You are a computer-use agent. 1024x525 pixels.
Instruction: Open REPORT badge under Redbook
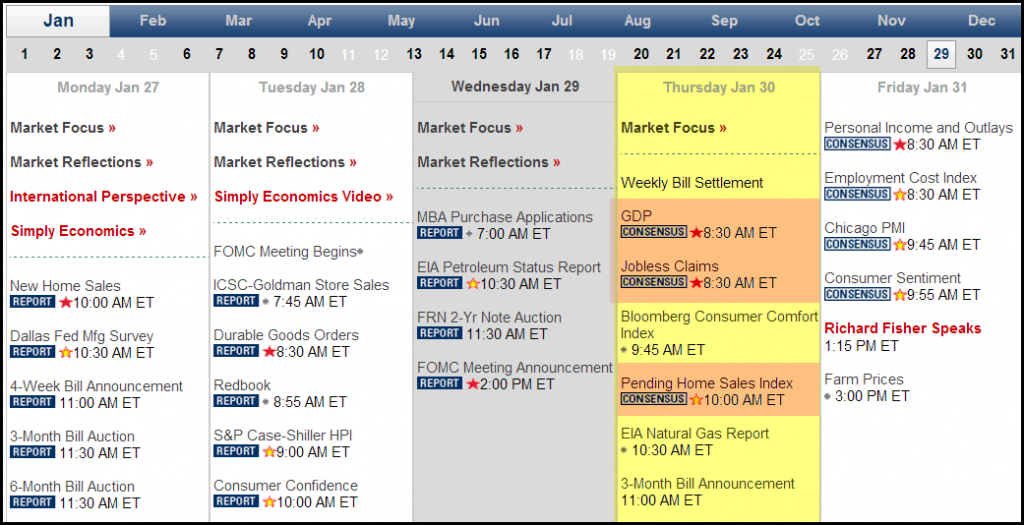pos(236,402)
